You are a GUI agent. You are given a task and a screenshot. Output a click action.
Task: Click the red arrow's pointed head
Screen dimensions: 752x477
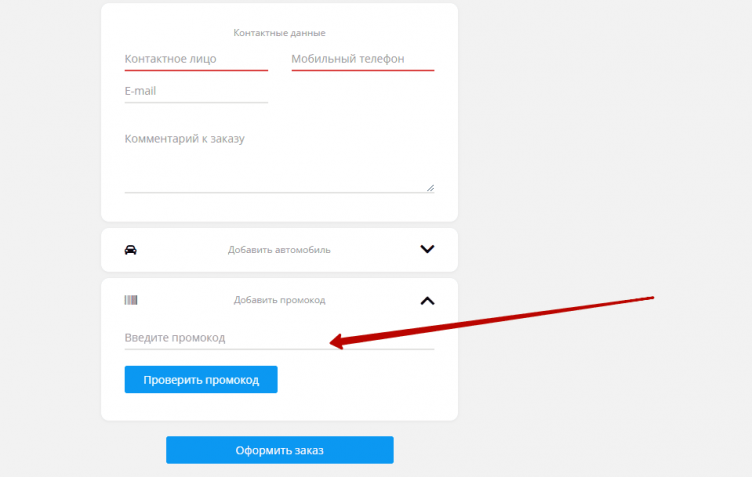tap(334, 343)
